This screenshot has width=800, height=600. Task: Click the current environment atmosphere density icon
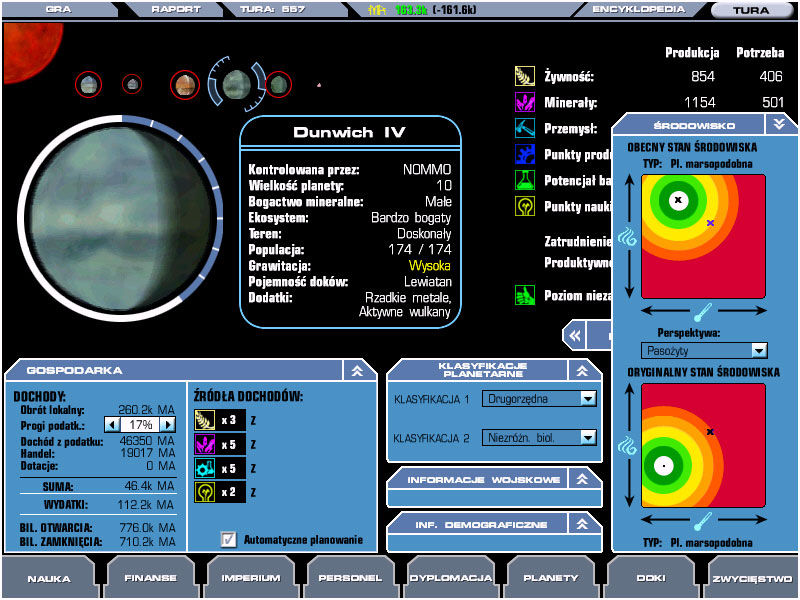628,237
